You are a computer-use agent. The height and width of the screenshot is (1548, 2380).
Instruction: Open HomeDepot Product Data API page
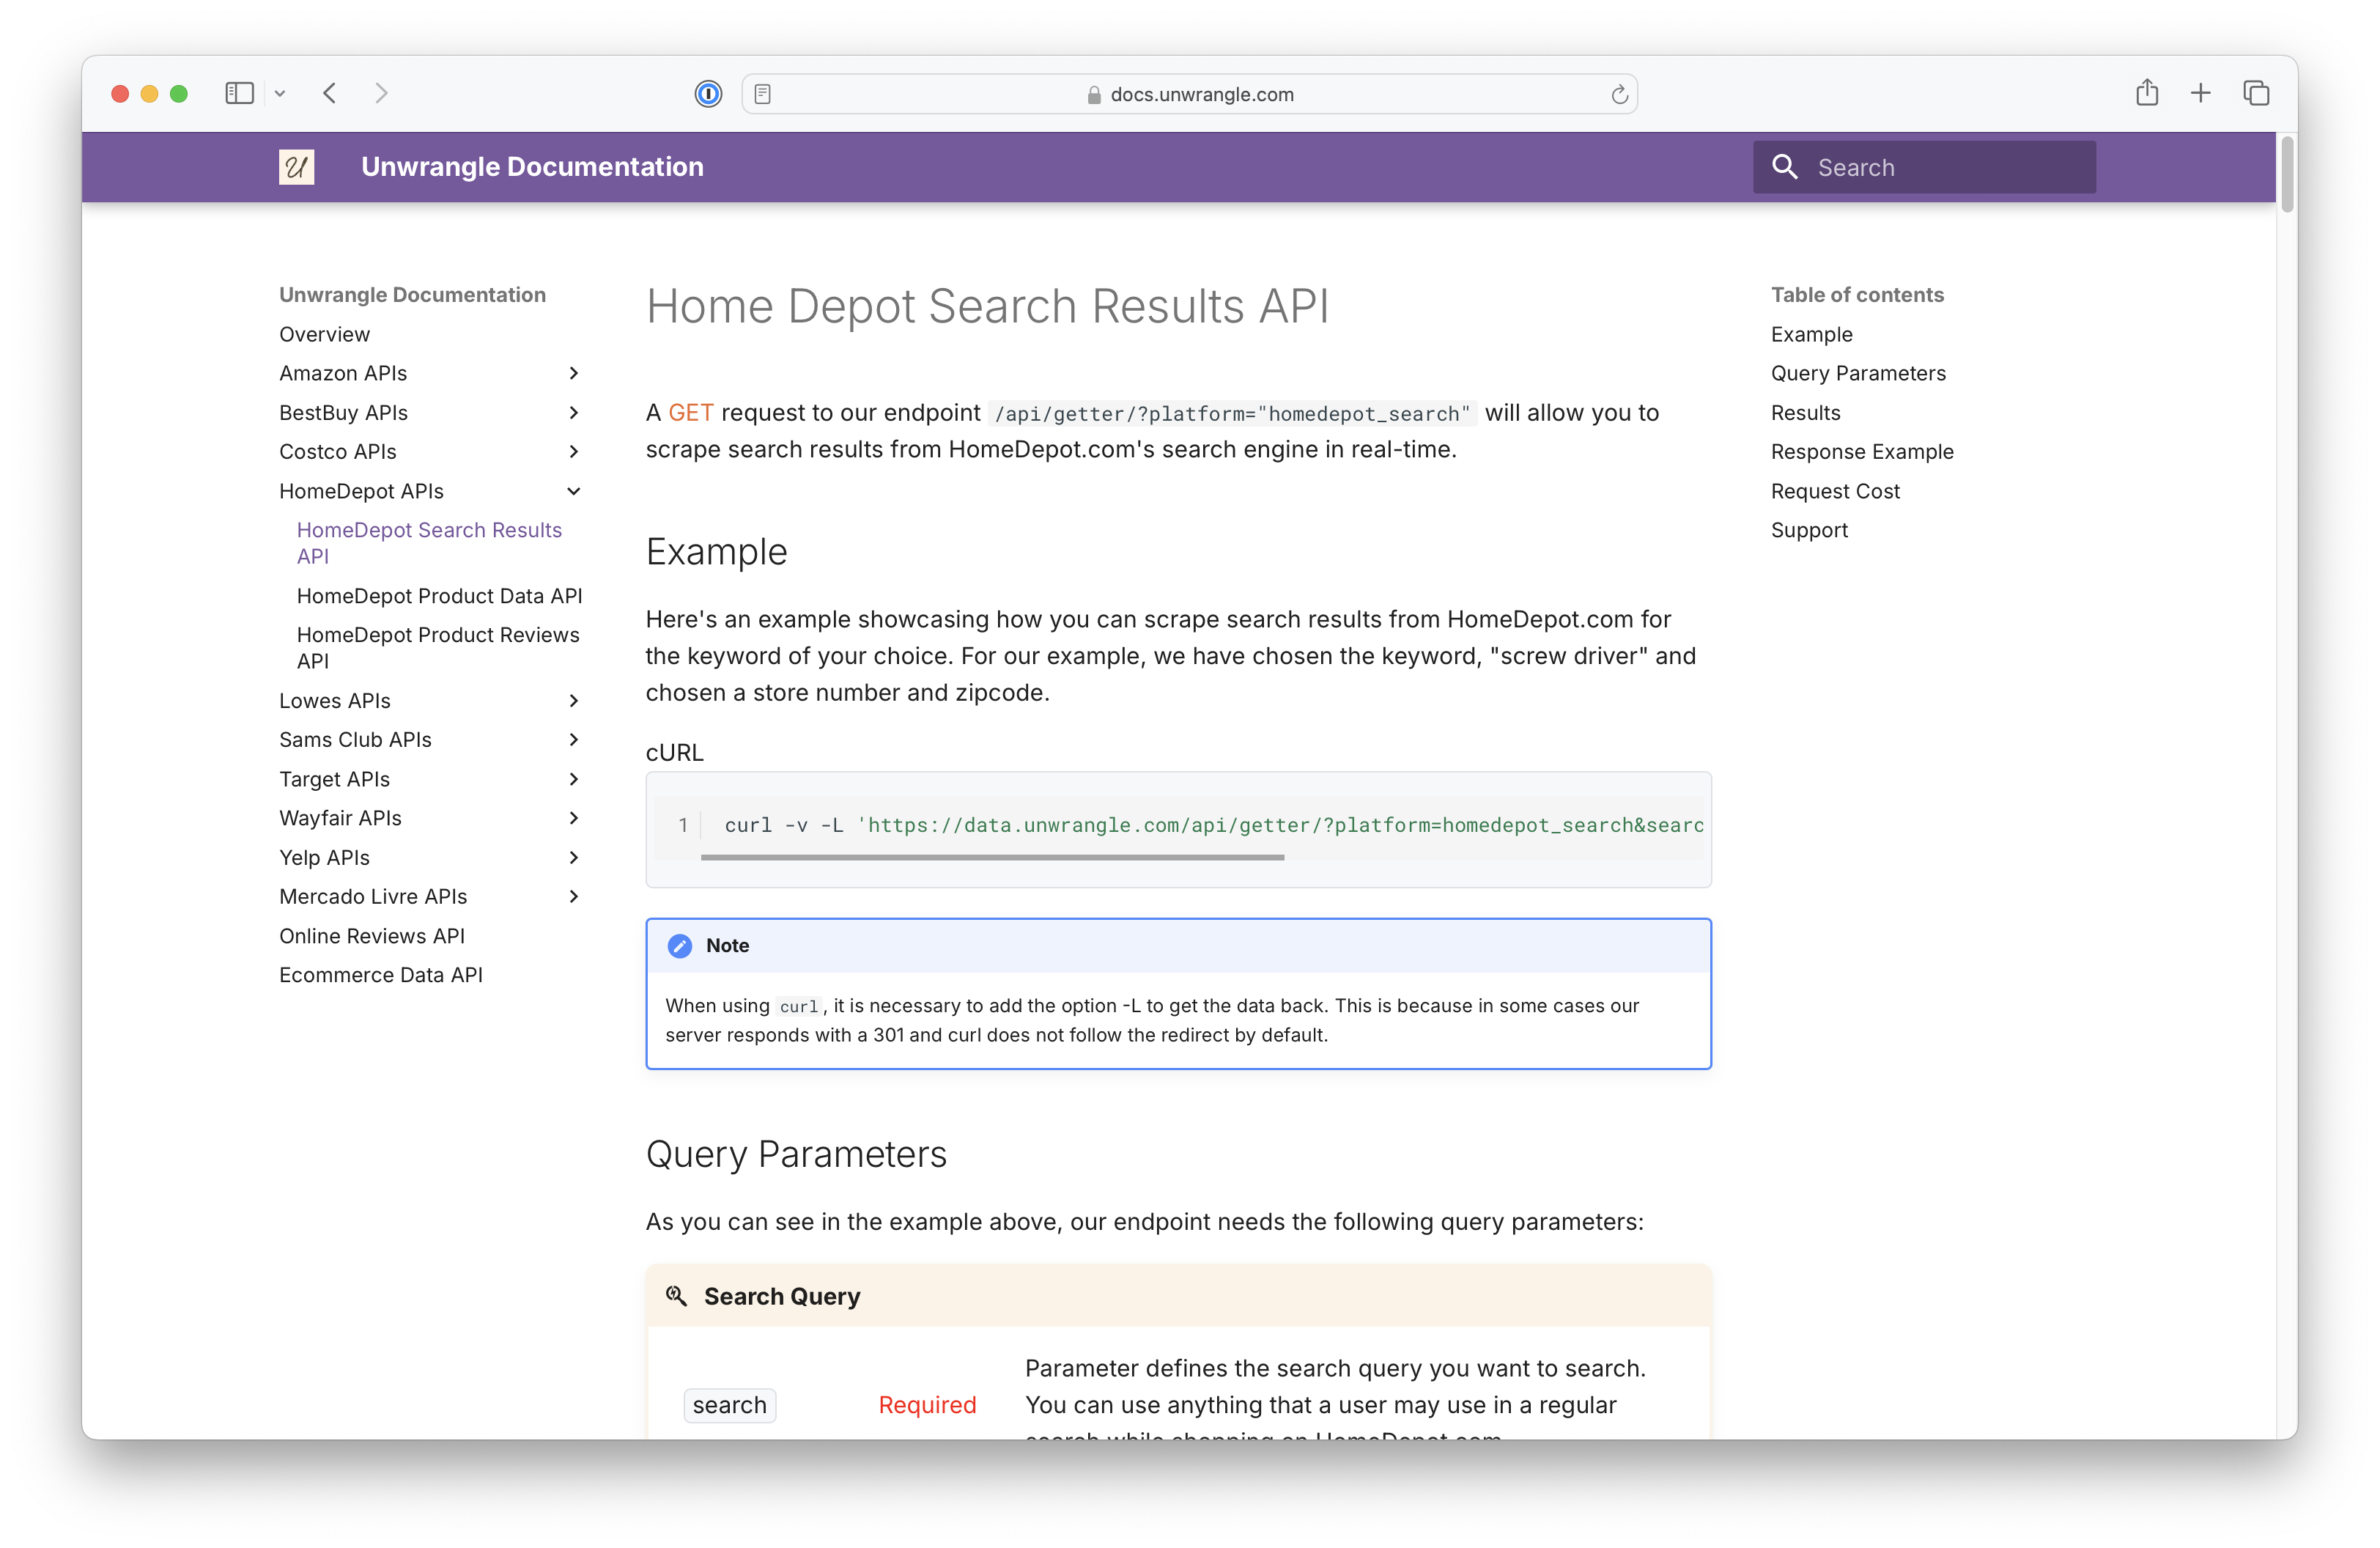click(439, 596)
